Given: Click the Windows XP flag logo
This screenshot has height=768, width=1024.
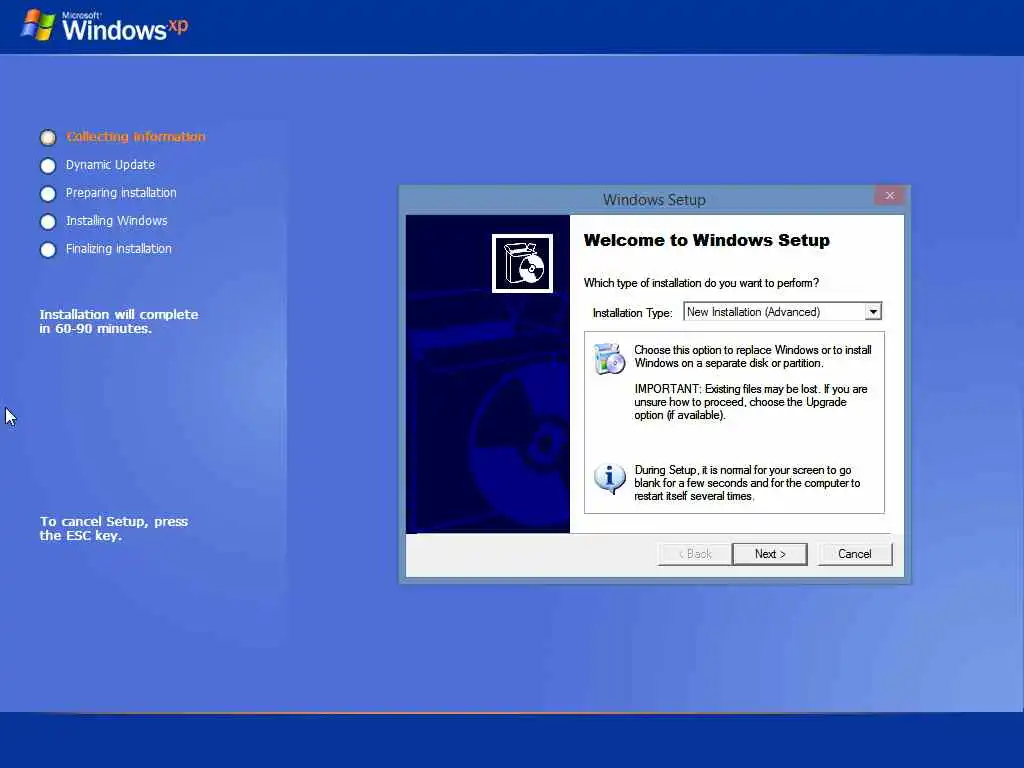Looking at the screenshot, I should [38, 26].
